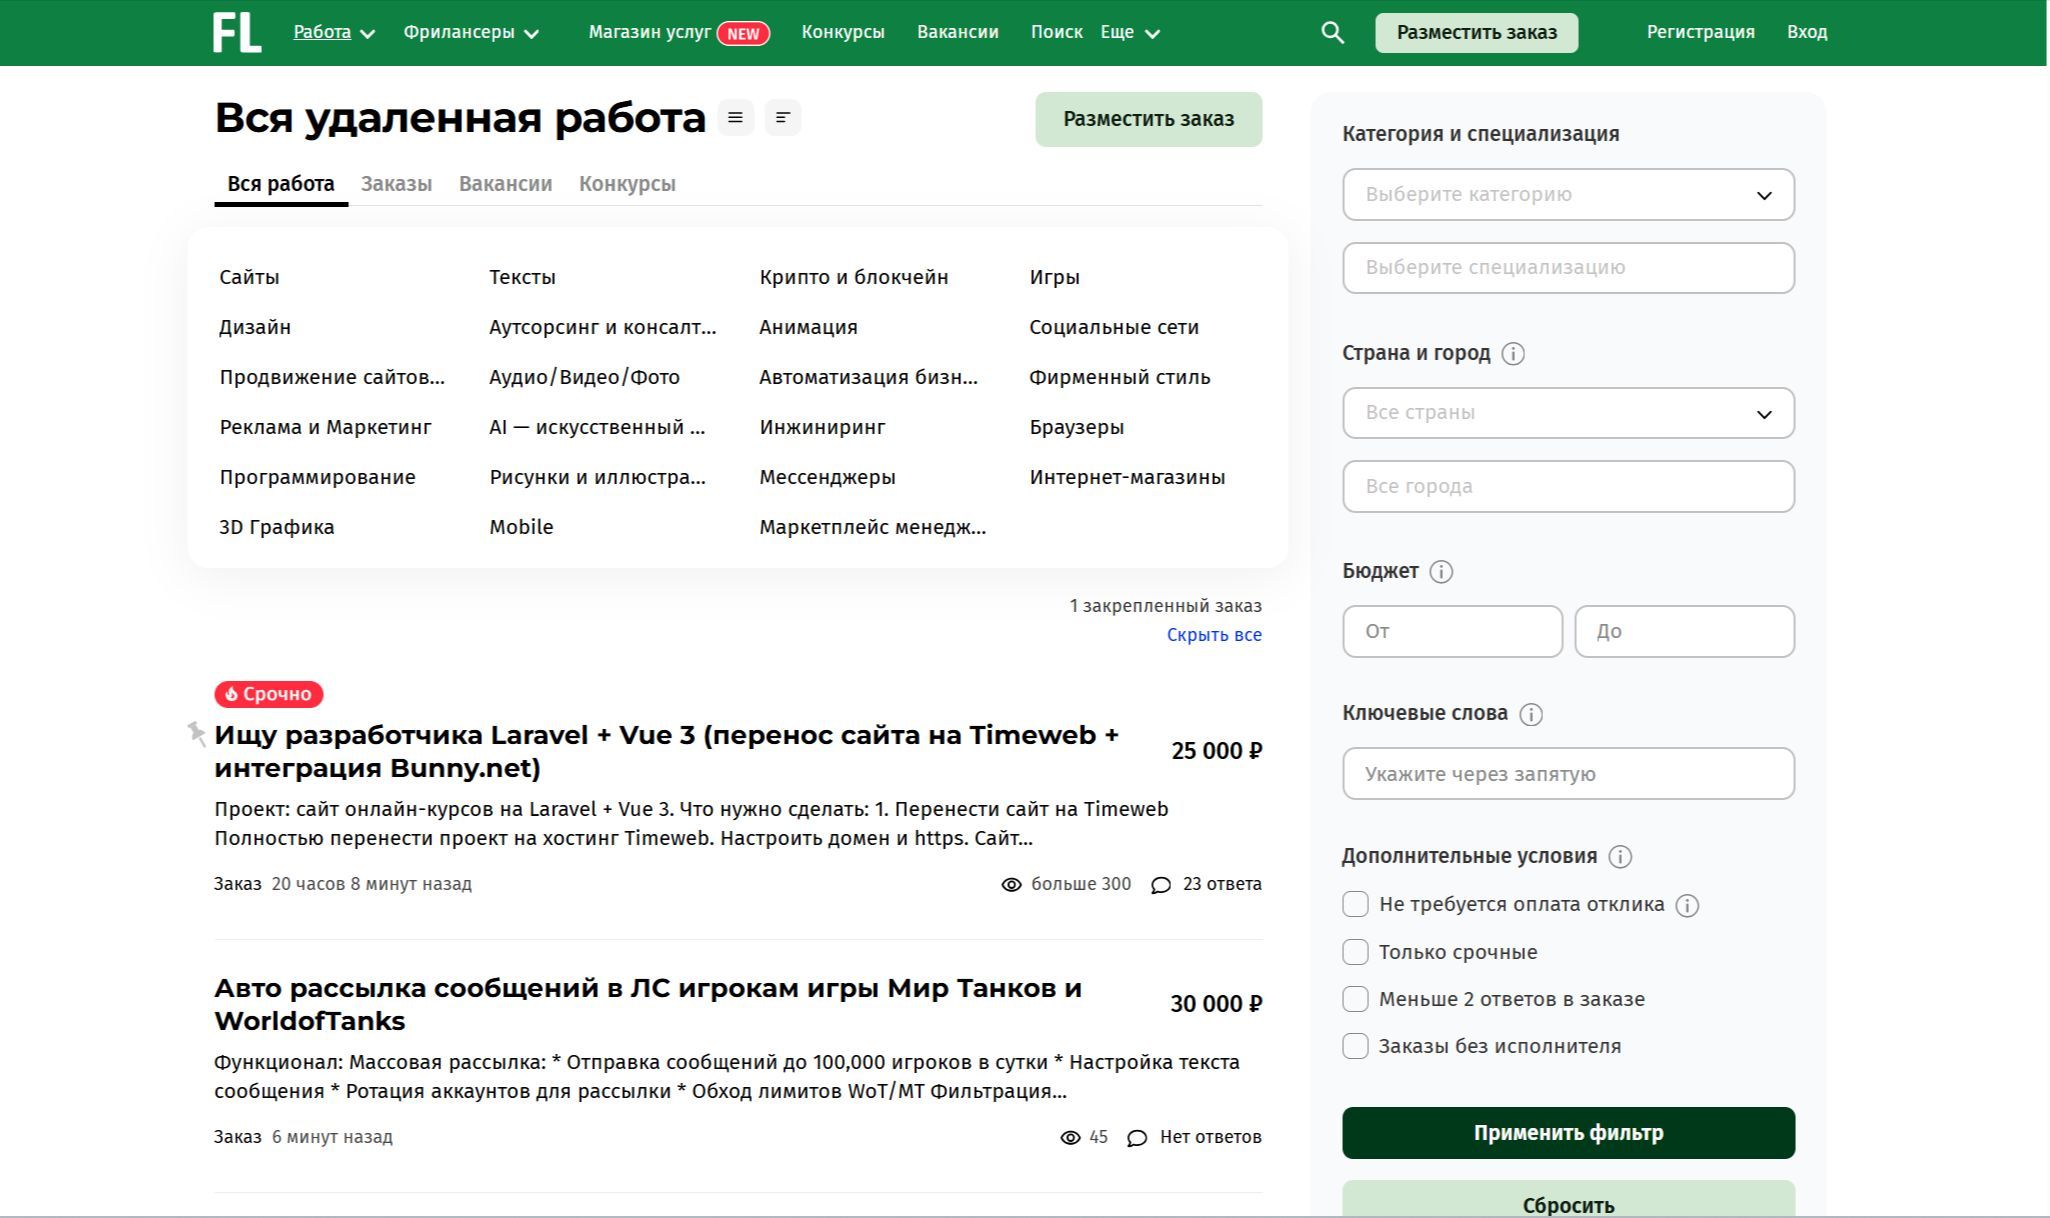This screenshot has width=2050, height=1218.
Task: Click info icon beside Страна и город
Action: [x=1513, y=354]
